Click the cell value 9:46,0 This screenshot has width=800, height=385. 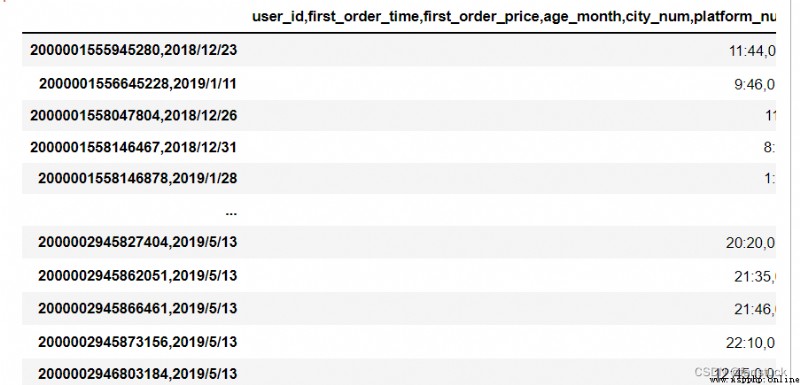[755, 84]
